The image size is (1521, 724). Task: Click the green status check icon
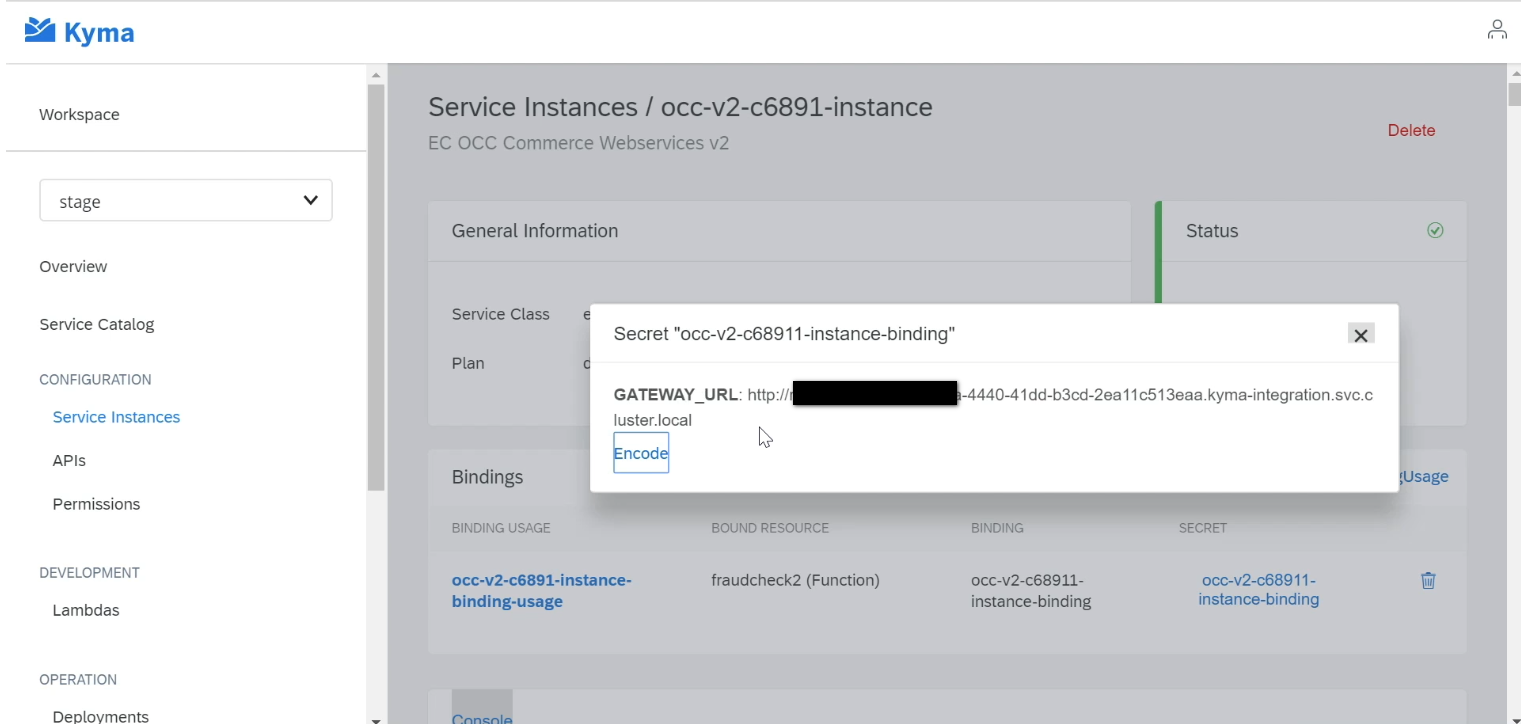(x=1435, y=230)
